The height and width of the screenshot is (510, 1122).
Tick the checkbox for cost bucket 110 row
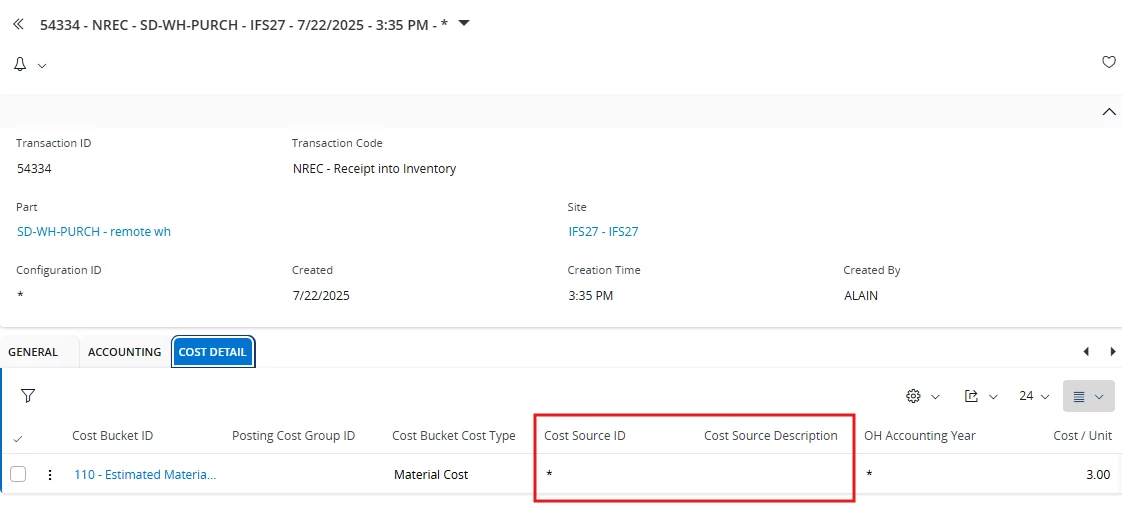coord(18,474)
